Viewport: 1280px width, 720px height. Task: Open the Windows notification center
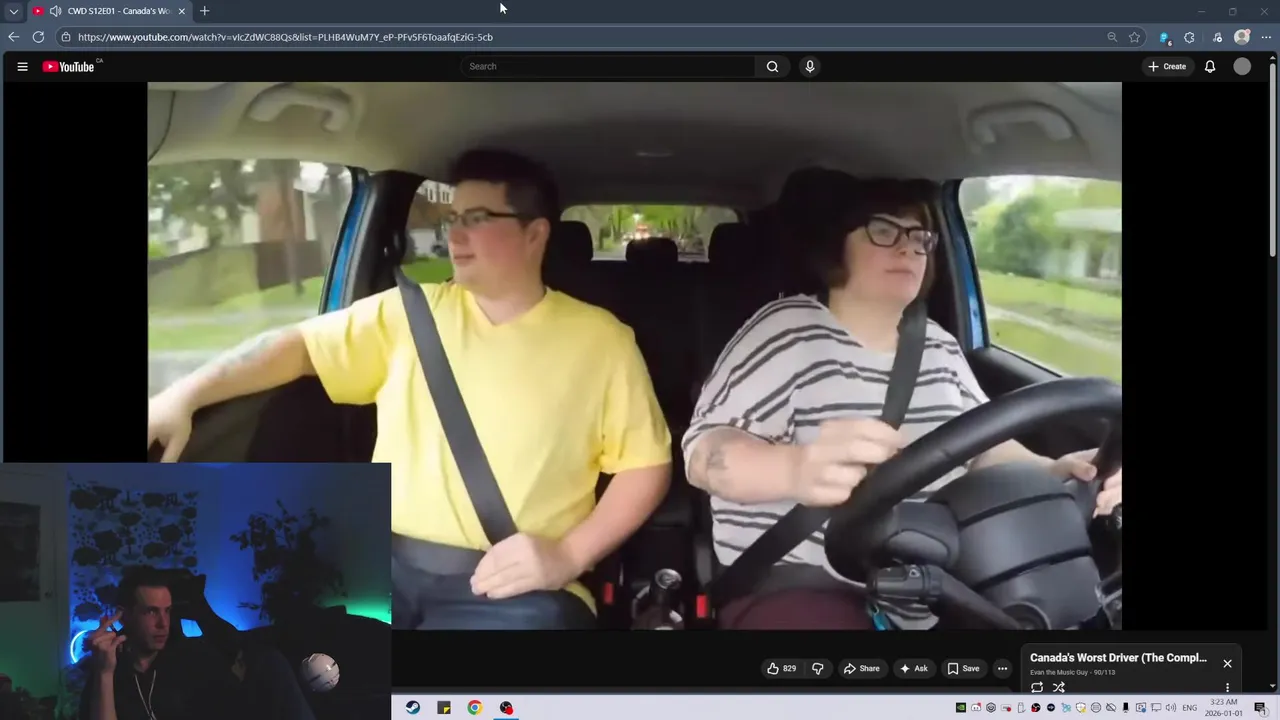tap(1260, 708)
